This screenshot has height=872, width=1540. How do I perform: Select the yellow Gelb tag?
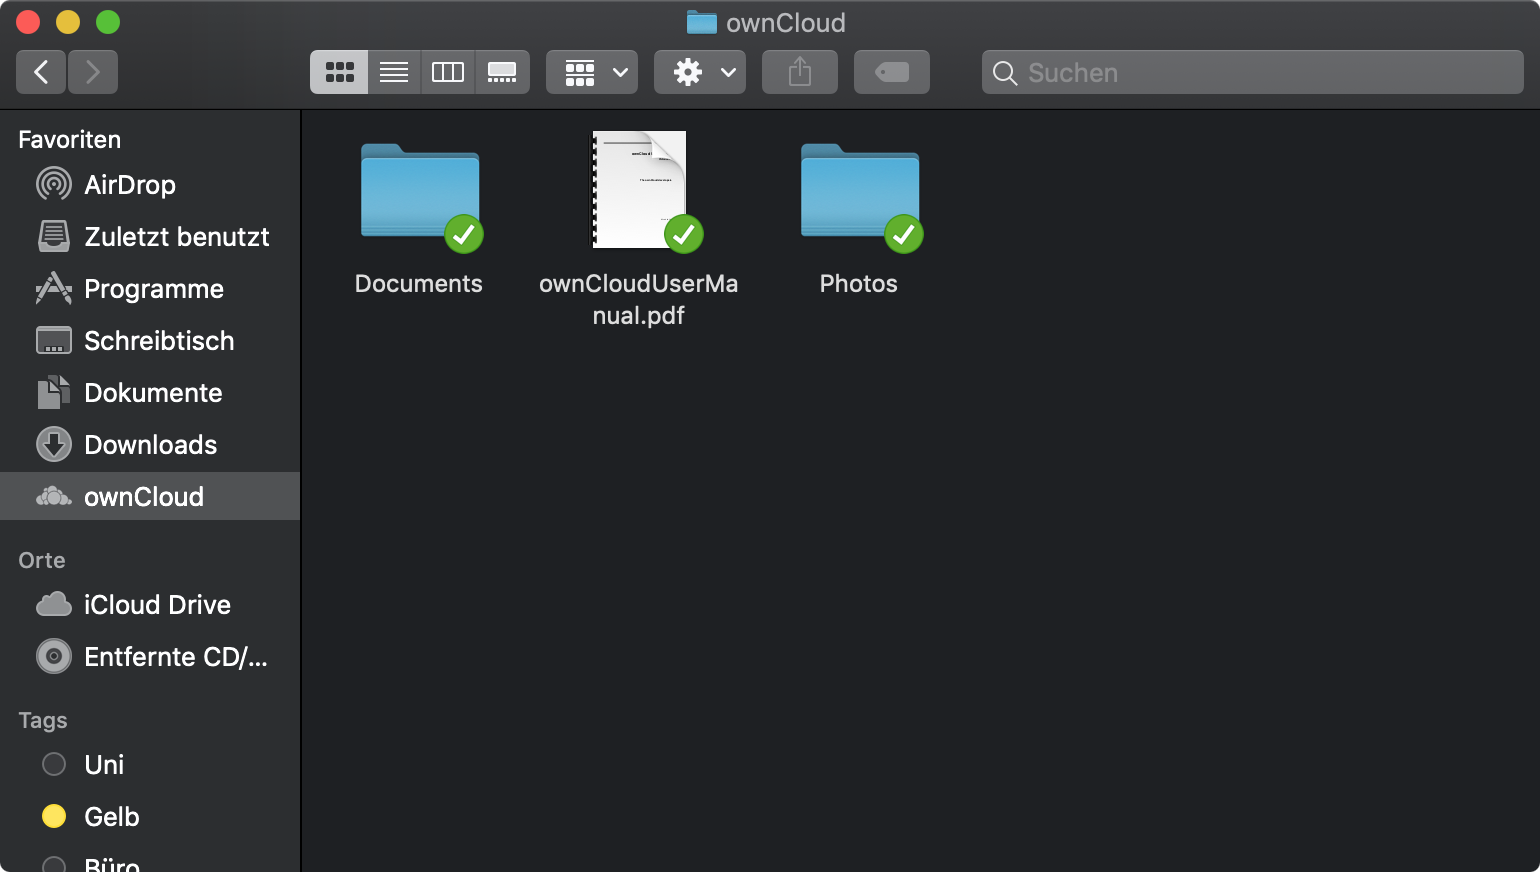tap(150, 817)
